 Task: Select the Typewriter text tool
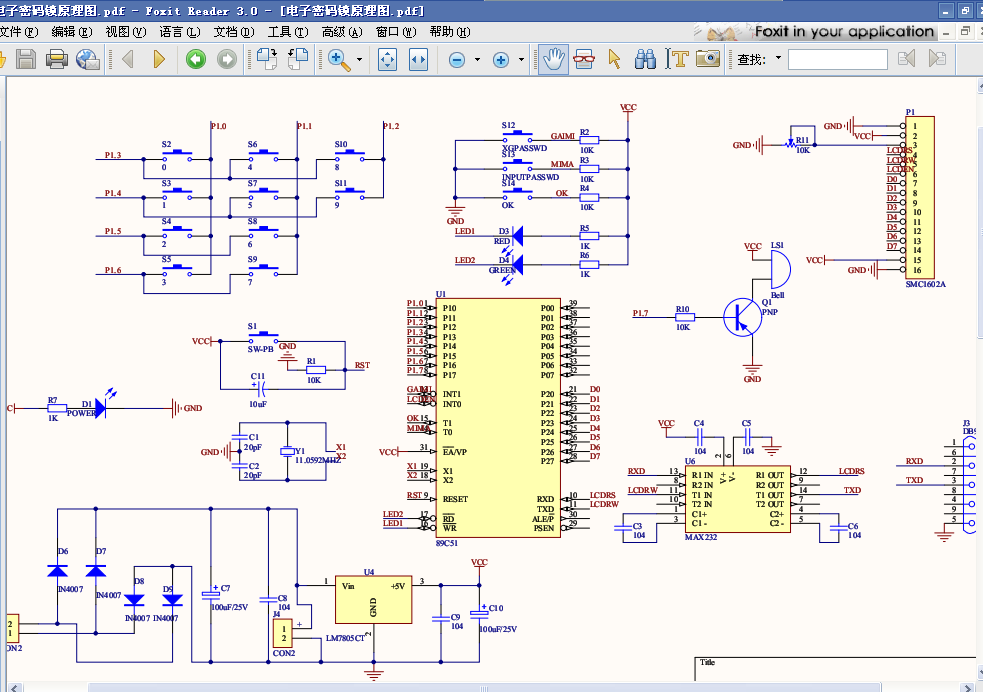click(677, 60)
